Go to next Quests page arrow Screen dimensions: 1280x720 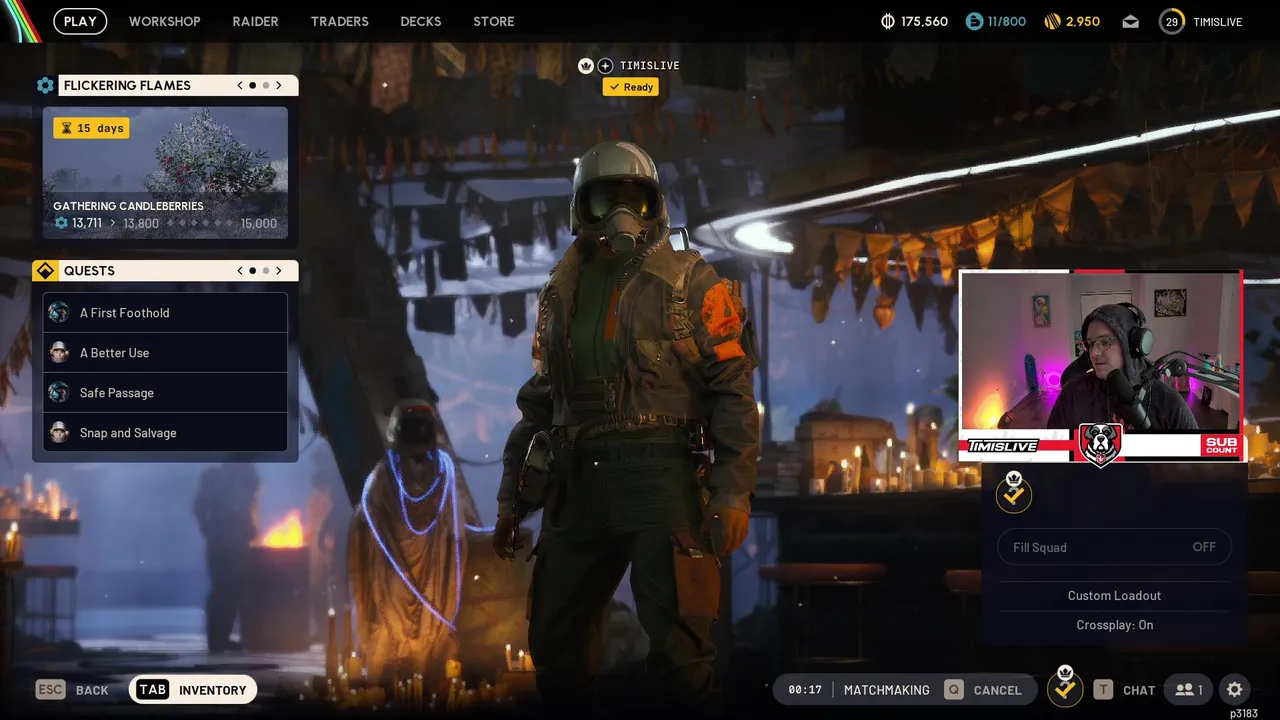tap(279, 271)
